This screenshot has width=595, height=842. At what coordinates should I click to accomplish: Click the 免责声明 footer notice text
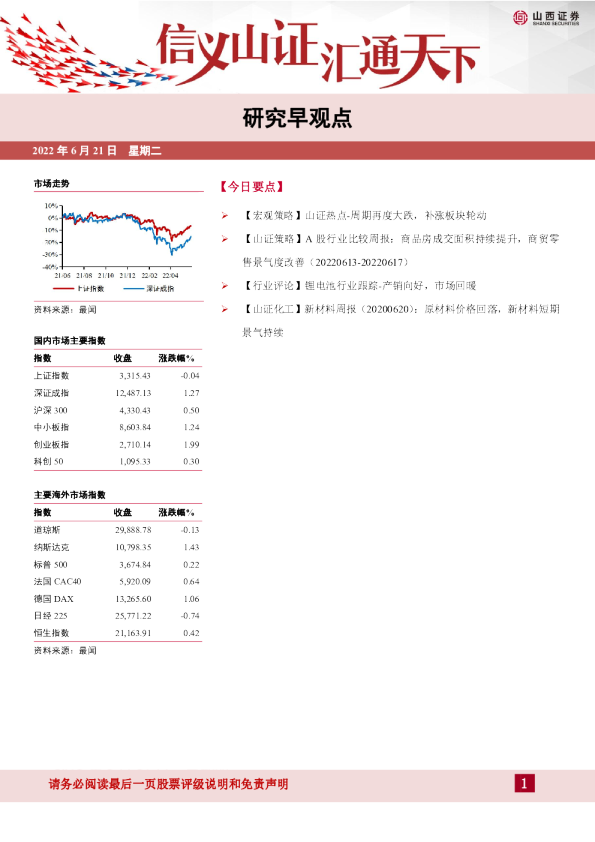click(x=168, y=784)
